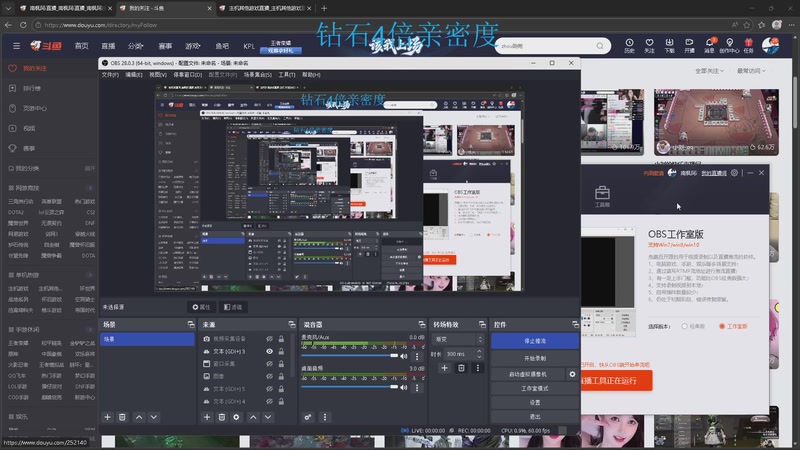Pop out OBS 场景 dock panel

tap(191, 324)
